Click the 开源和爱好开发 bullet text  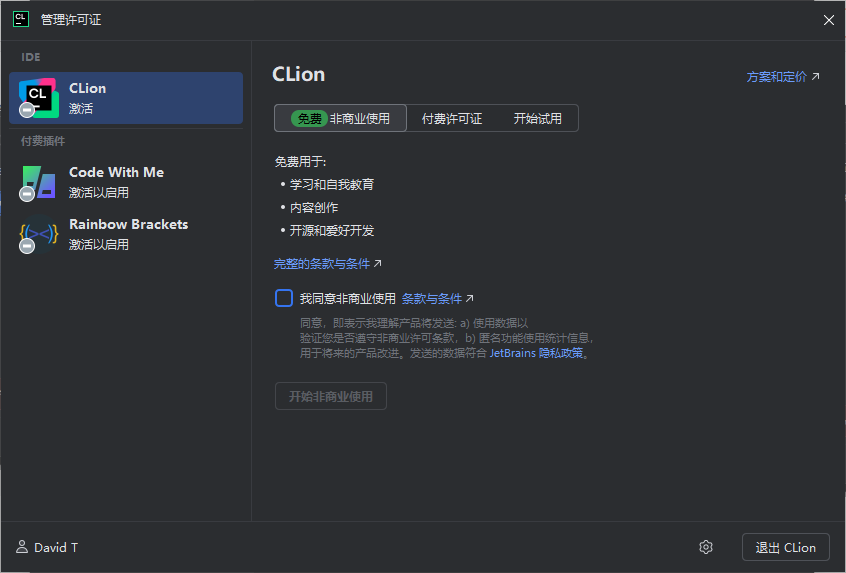[332, 231]
